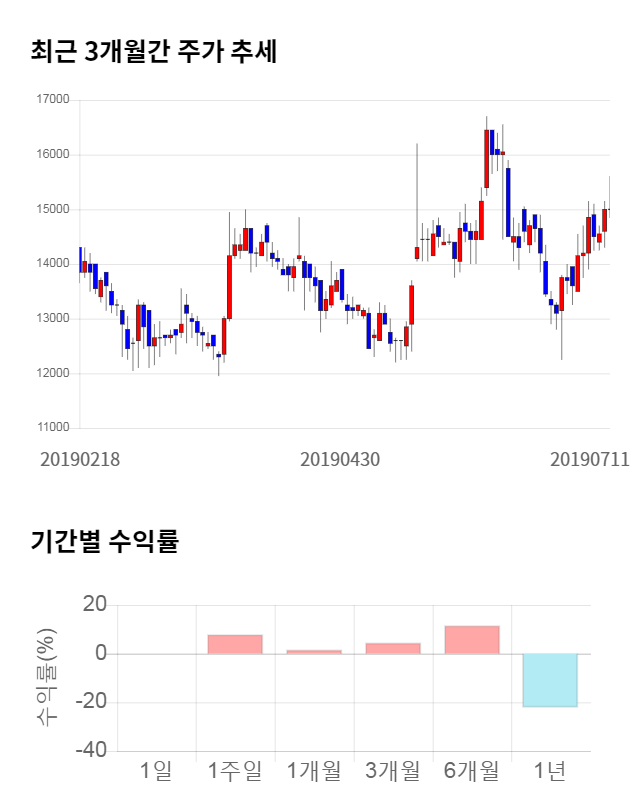The image size is (640, 810).
Task: Click the 수익률(%) vertical axis title
Action: pyautogui.click(x=46, y=677)
